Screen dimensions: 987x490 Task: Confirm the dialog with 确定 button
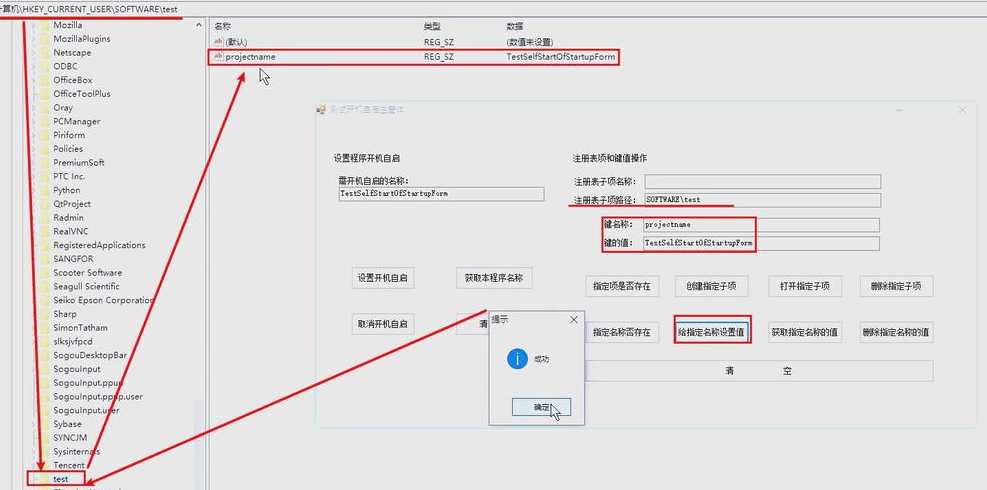pyautogui.click(x=541, y=407)
